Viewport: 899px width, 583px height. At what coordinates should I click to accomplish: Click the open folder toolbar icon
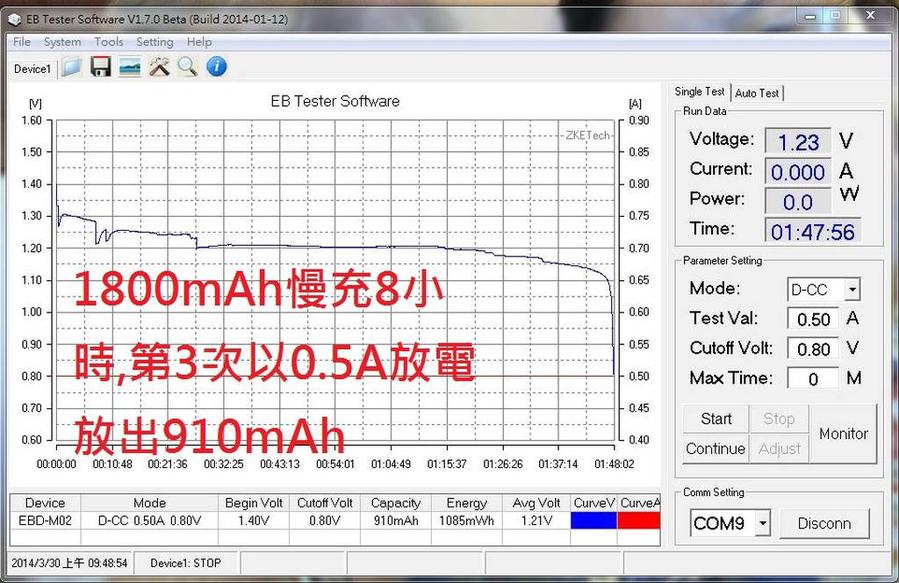70,67
